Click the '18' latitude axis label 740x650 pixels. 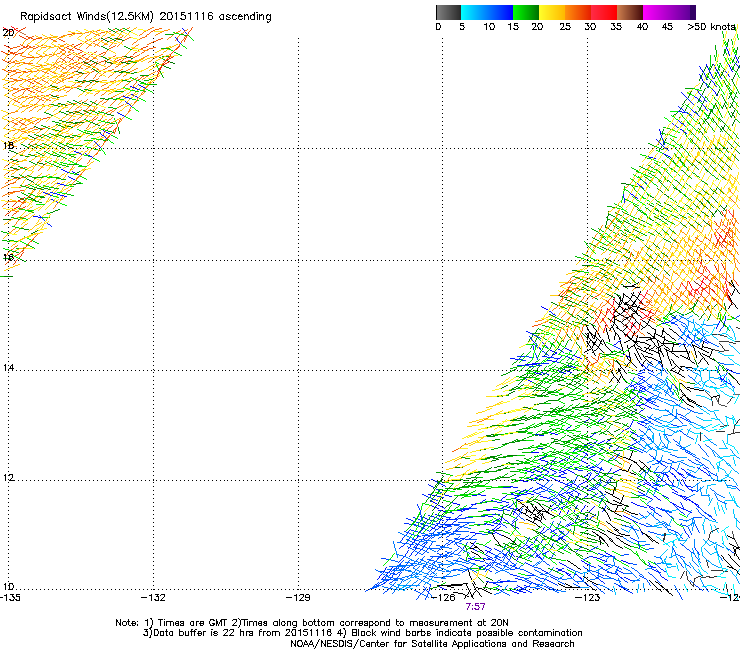click(8, 145)
